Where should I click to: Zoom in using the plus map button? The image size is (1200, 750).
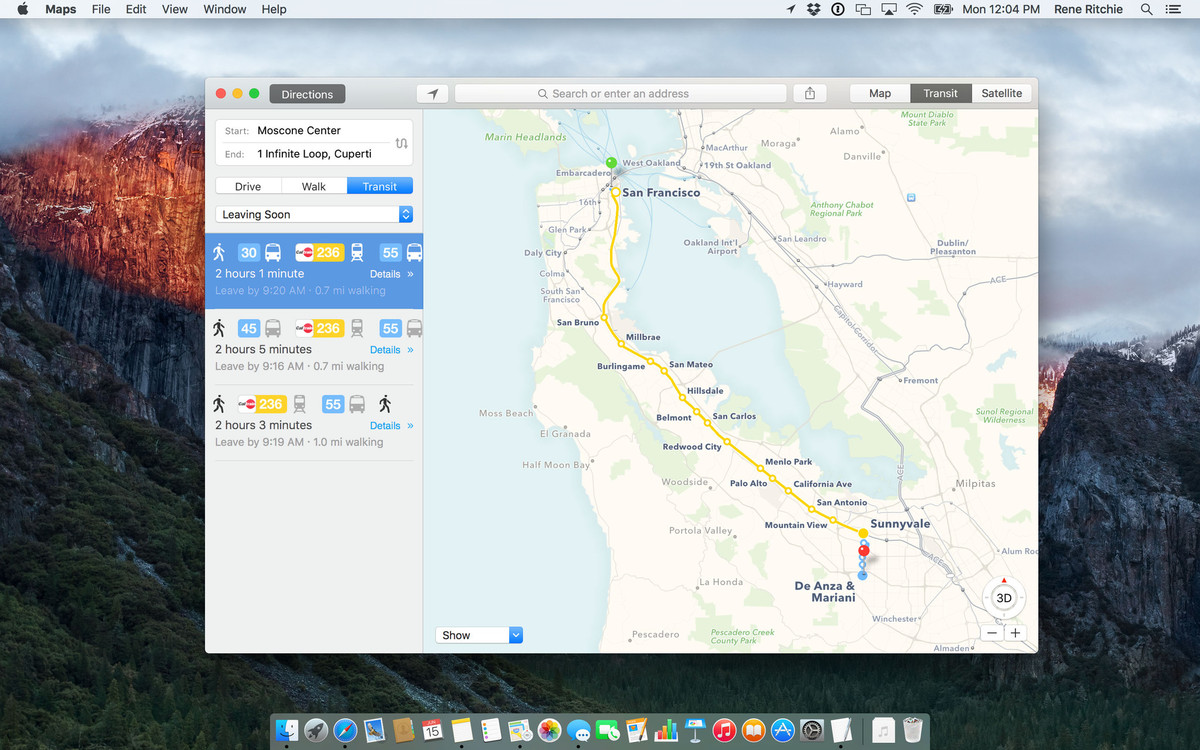[1015, 633]
